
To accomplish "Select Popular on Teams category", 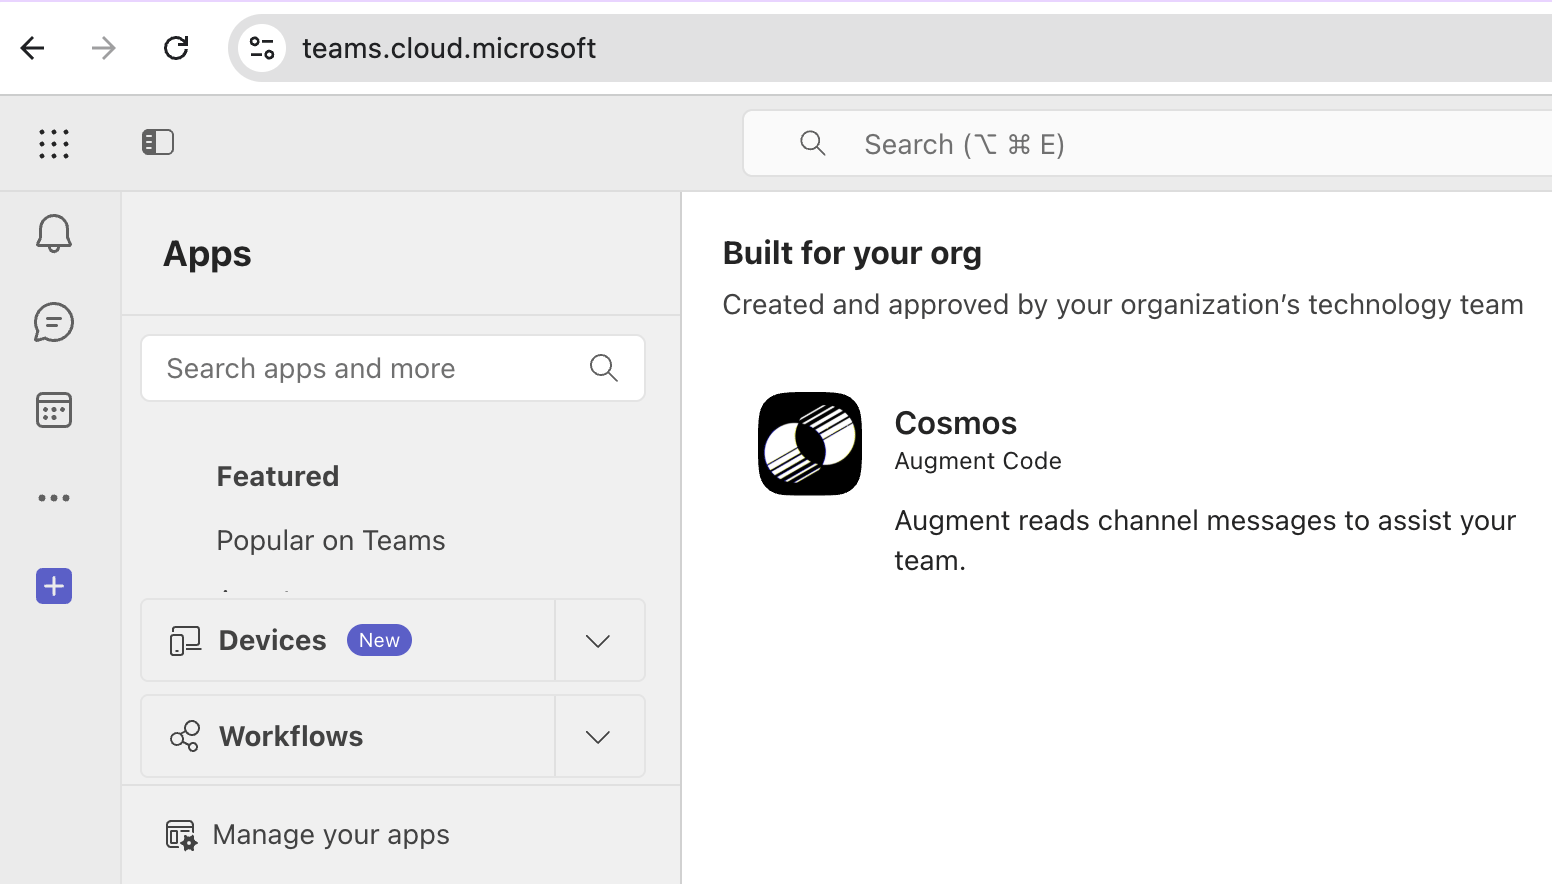I will [x=331, y=541].
